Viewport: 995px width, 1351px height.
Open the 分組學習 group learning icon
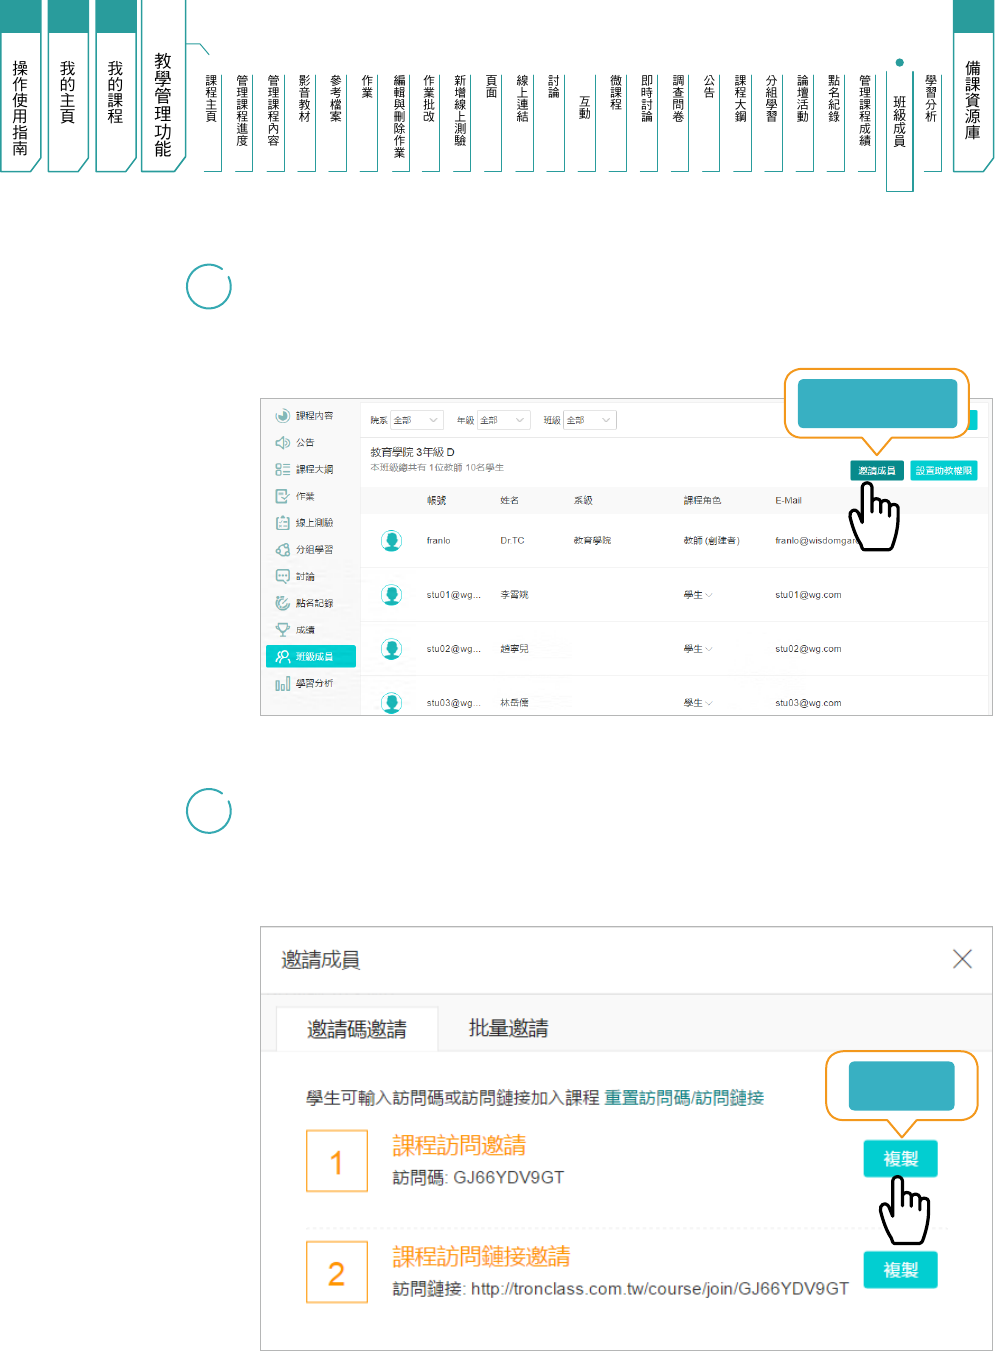283,550
